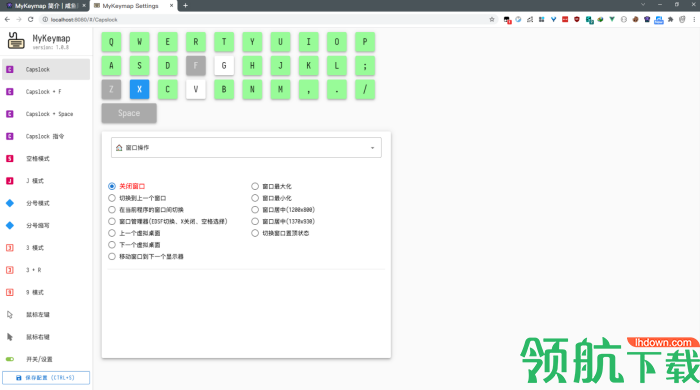
Task: Select 上一个虚拟桌面 radio option
Action: tap(112, 233)
